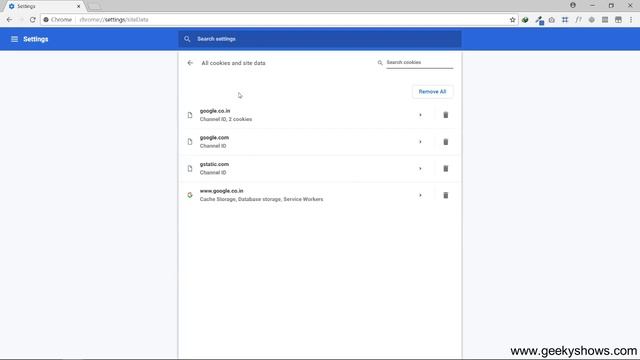Click the browser Back arrow
This screenshot has width=640, height=360.
(x=9, y=20)
